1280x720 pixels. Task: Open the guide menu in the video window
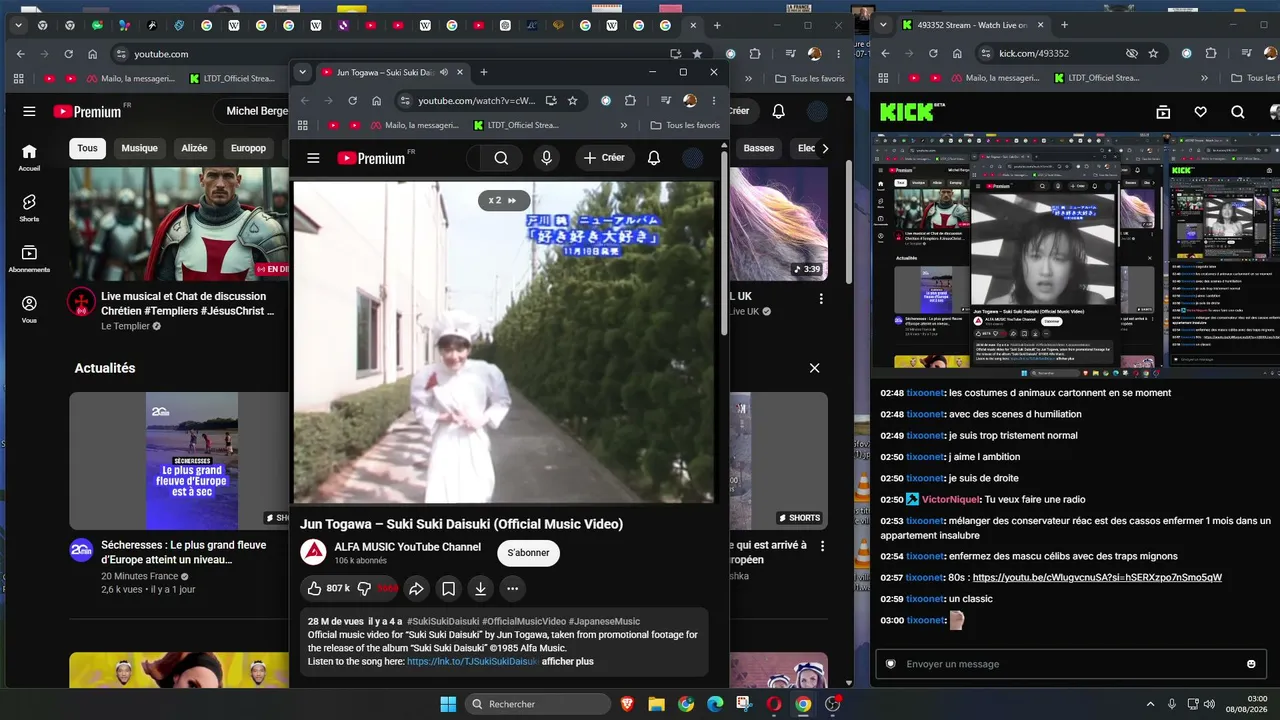click(313, 158)
